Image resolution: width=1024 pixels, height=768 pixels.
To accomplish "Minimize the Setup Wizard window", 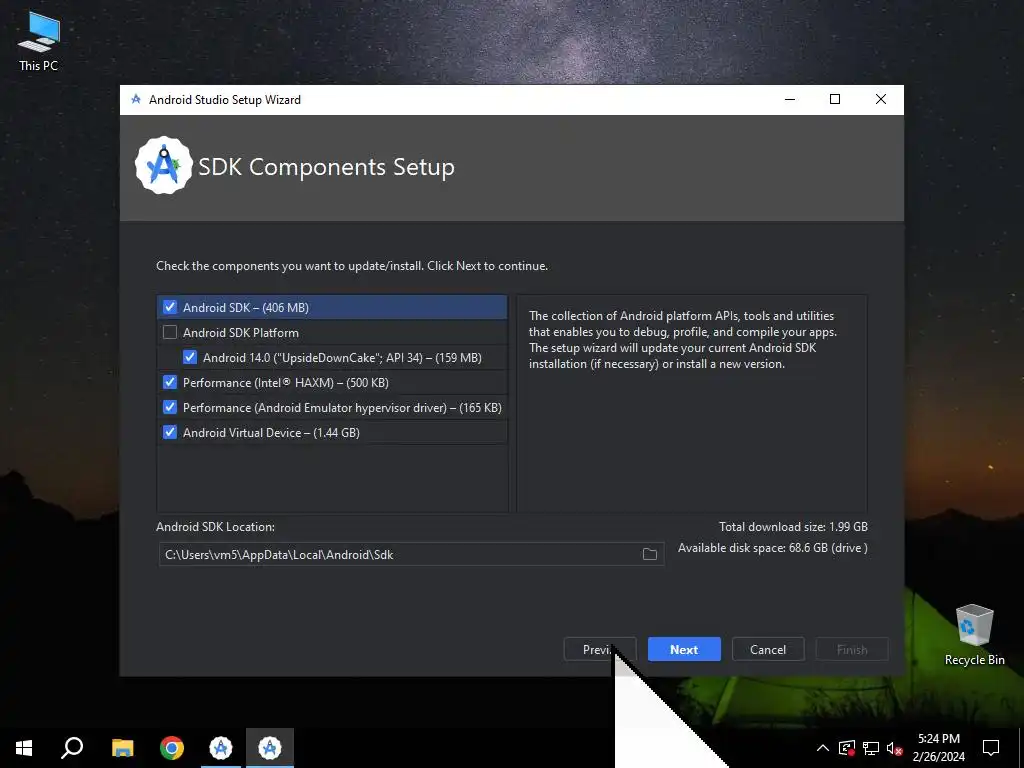I will point(790,99).
